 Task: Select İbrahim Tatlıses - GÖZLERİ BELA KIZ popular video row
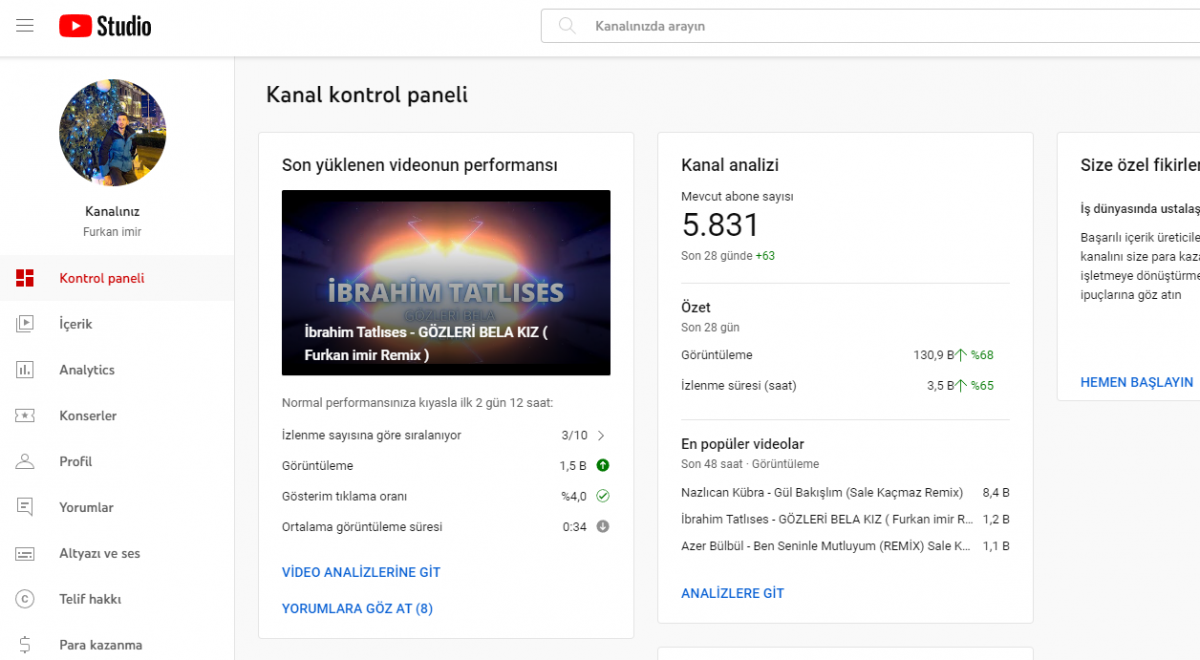point(845,519)
